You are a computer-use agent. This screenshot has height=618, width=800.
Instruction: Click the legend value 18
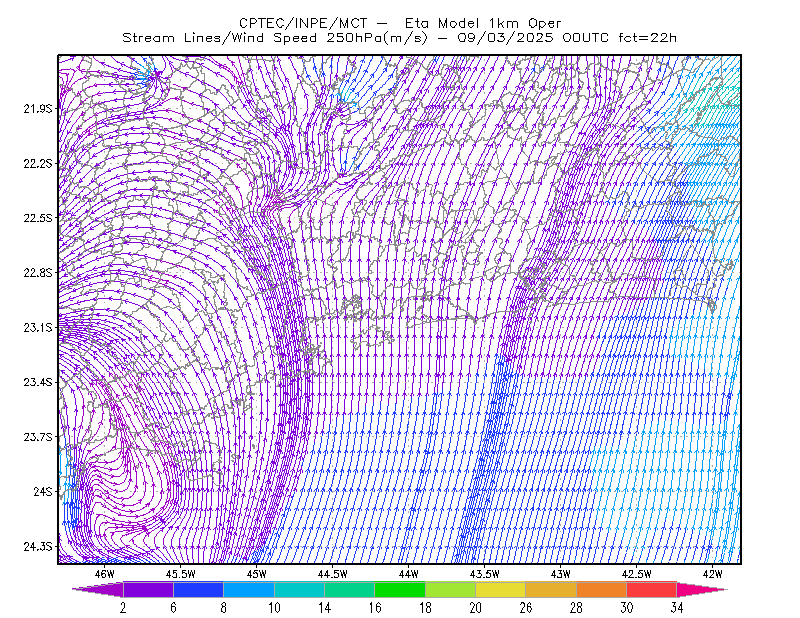[x=426, y=608]
